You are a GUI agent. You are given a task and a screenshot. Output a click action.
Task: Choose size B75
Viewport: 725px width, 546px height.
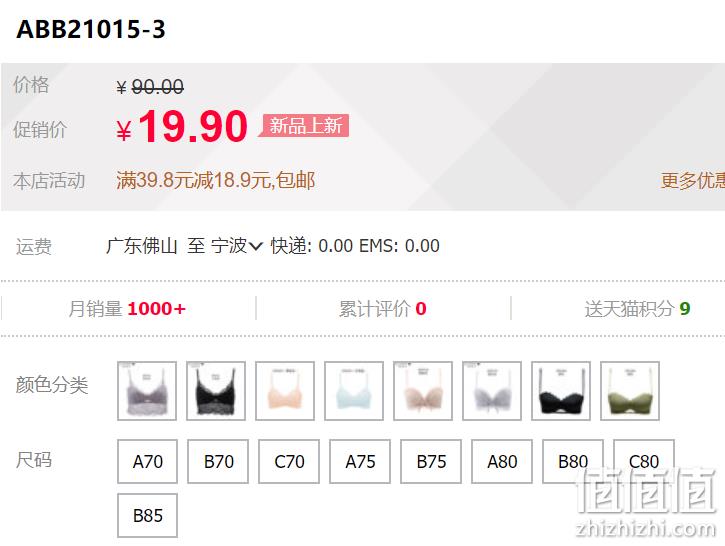[x=431, y=461]
